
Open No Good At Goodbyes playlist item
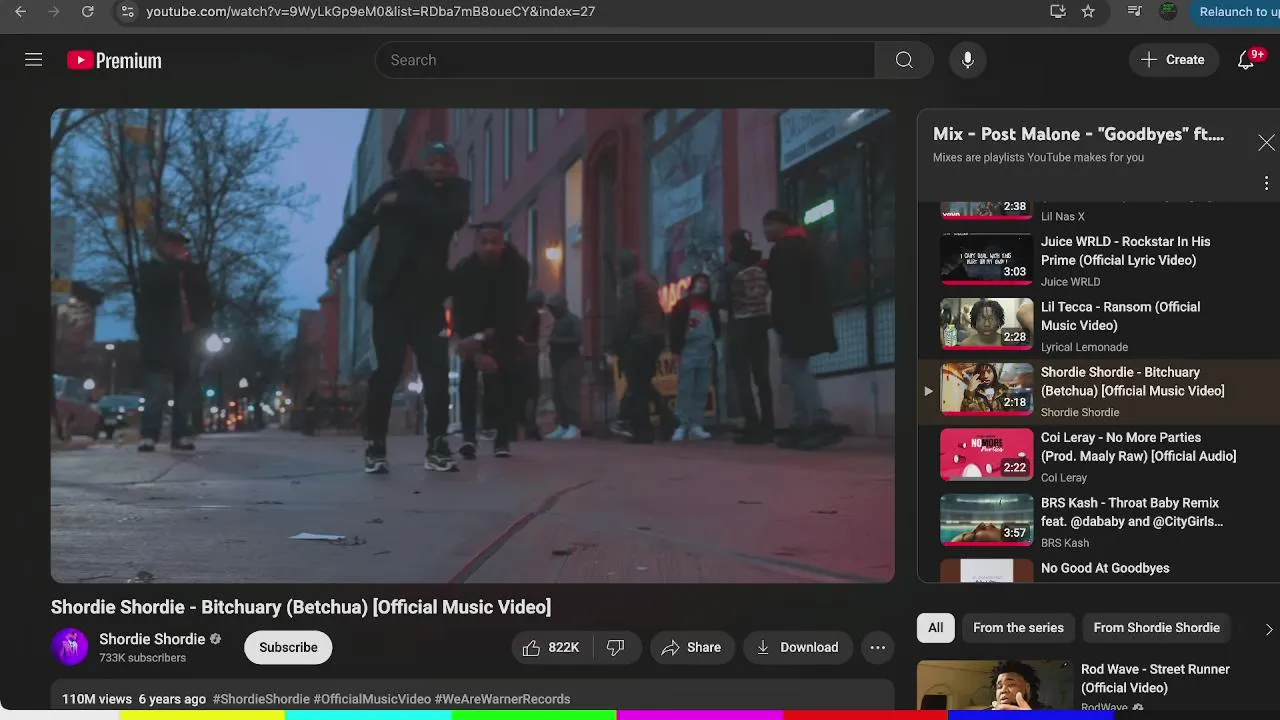1098,569
